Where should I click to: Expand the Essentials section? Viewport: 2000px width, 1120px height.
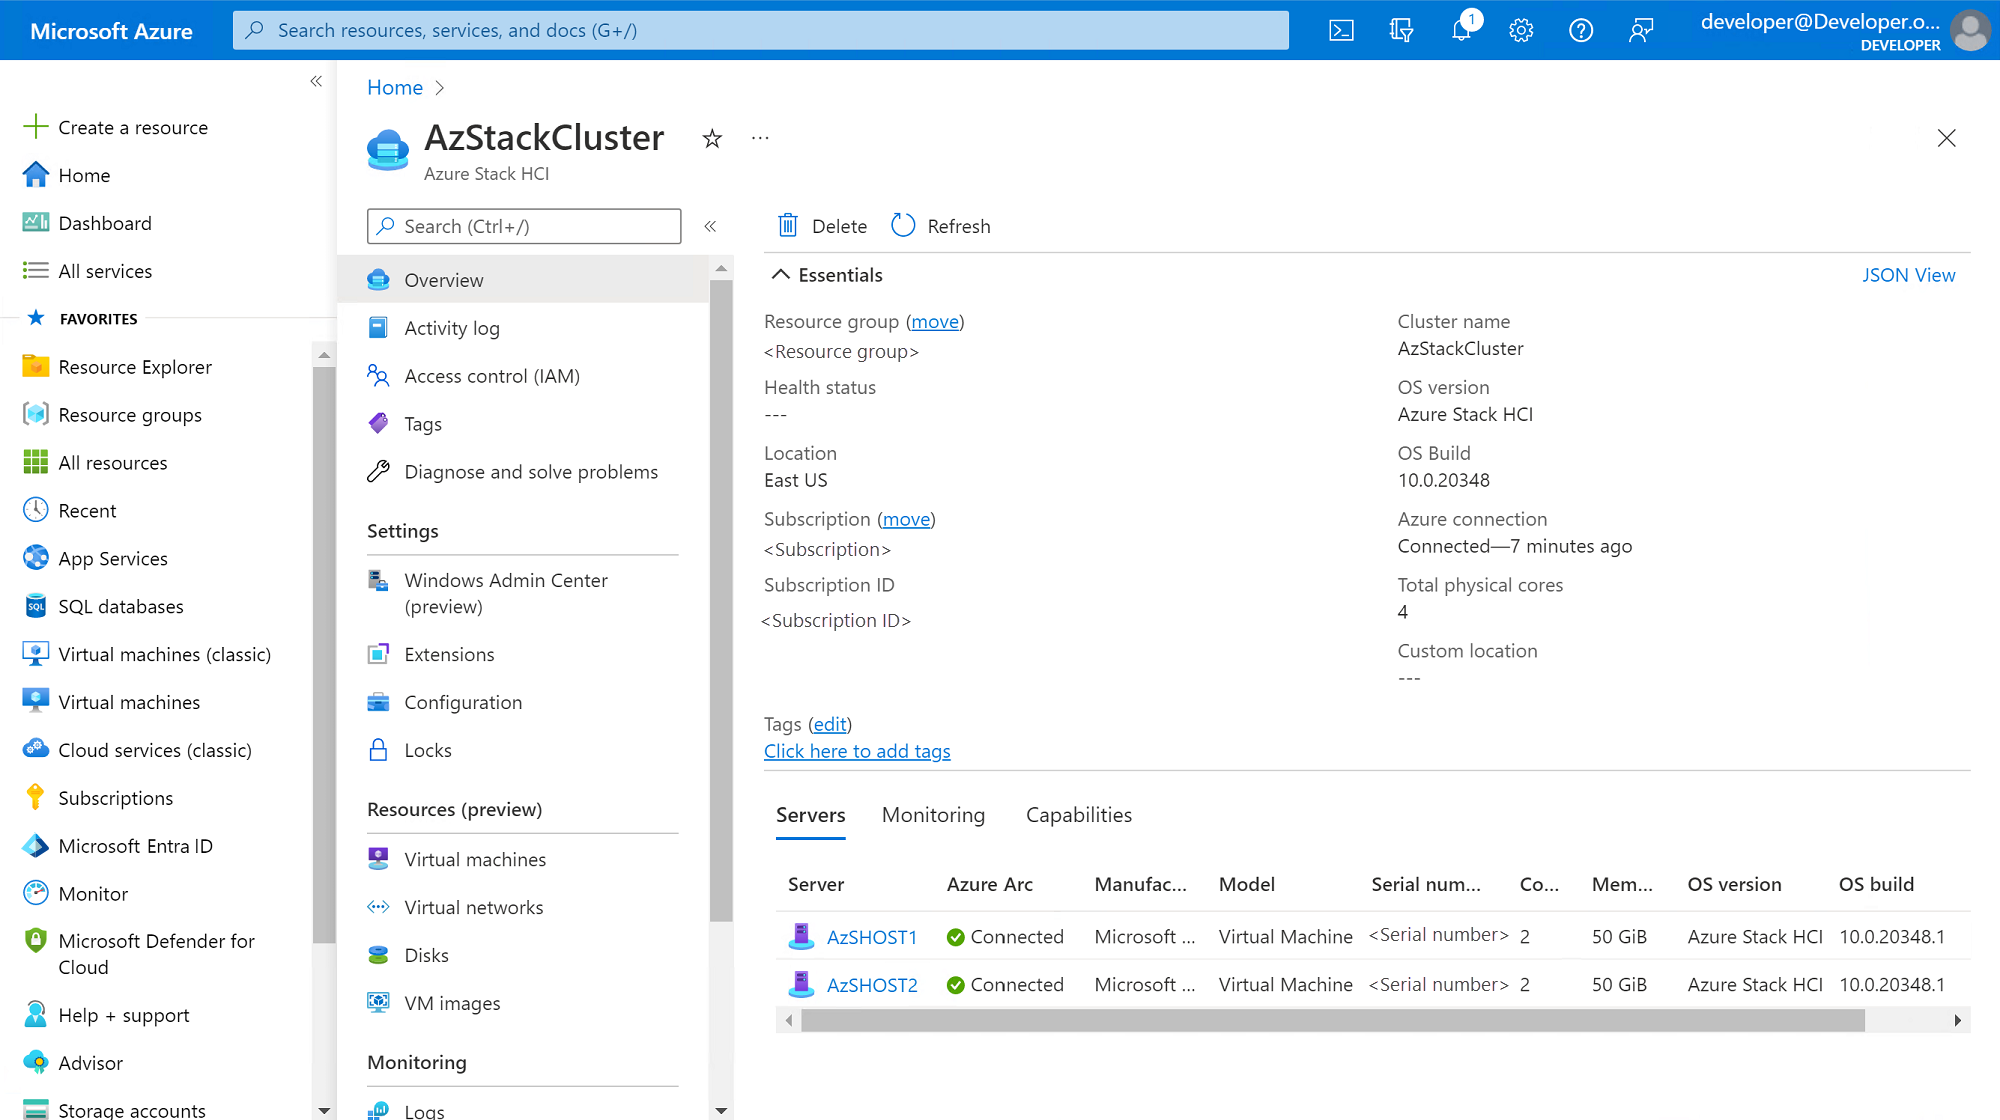coord(779,275)
